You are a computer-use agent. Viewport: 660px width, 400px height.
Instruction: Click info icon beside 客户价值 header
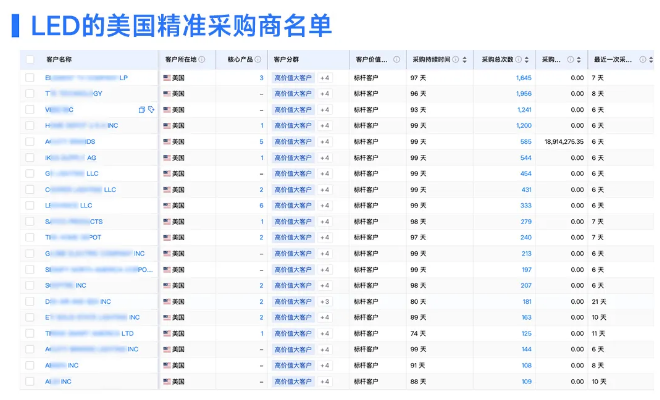pyautogui.click(x=397, y=59)
